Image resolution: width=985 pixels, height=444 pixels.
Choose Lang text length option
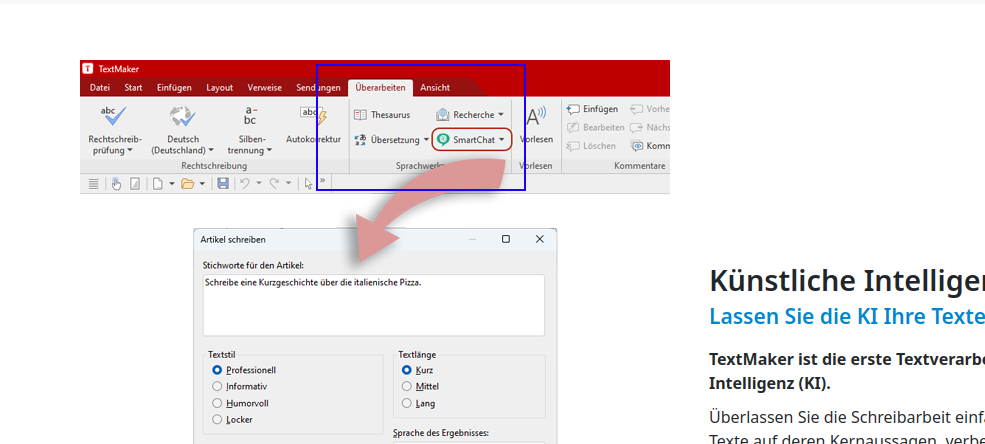coord(406,403)
